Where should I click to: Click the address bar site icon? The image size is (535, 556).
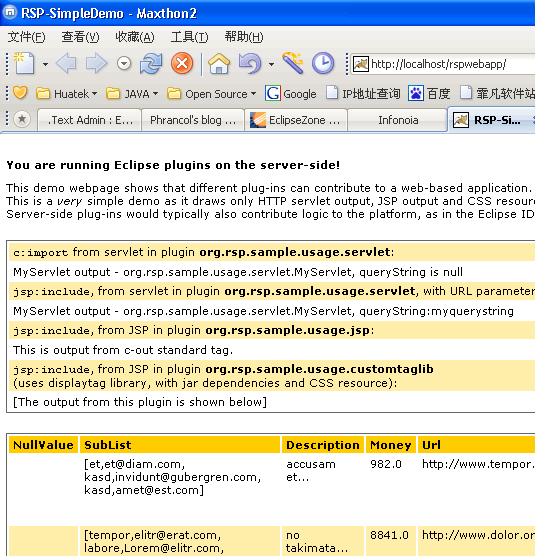tap(361, 64)
